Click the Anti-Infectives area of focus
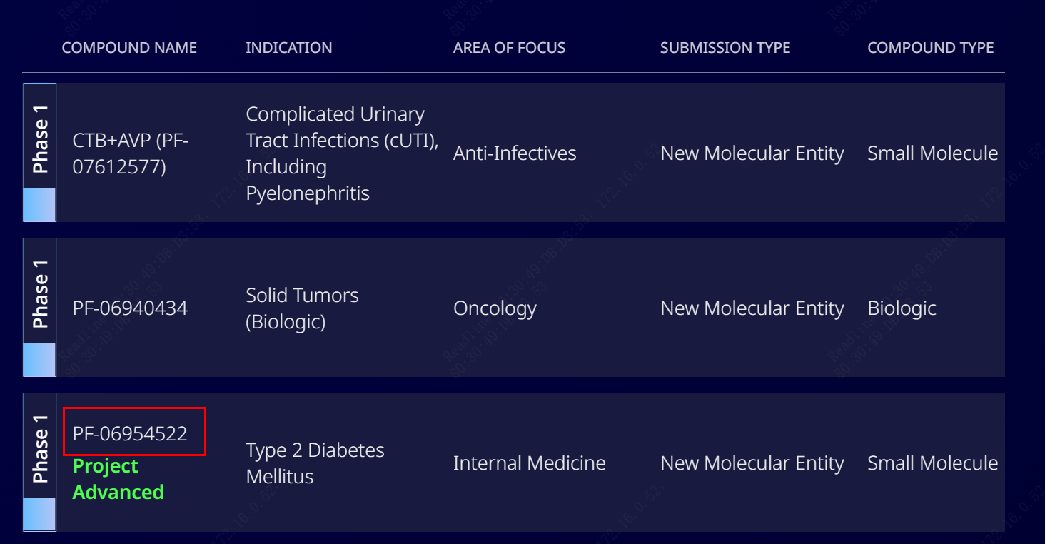Screen dimensions: 1046x545 (514, 153)
